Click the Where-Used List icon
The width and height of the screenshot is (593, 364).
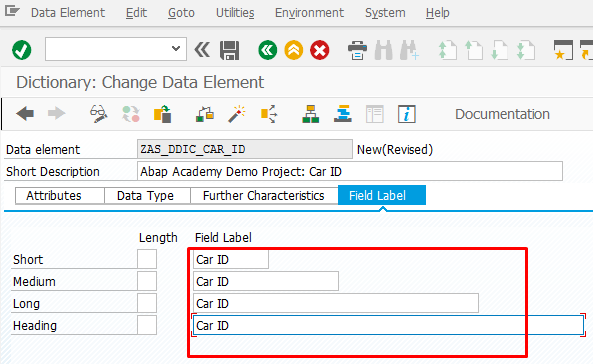tap(269, 114)
